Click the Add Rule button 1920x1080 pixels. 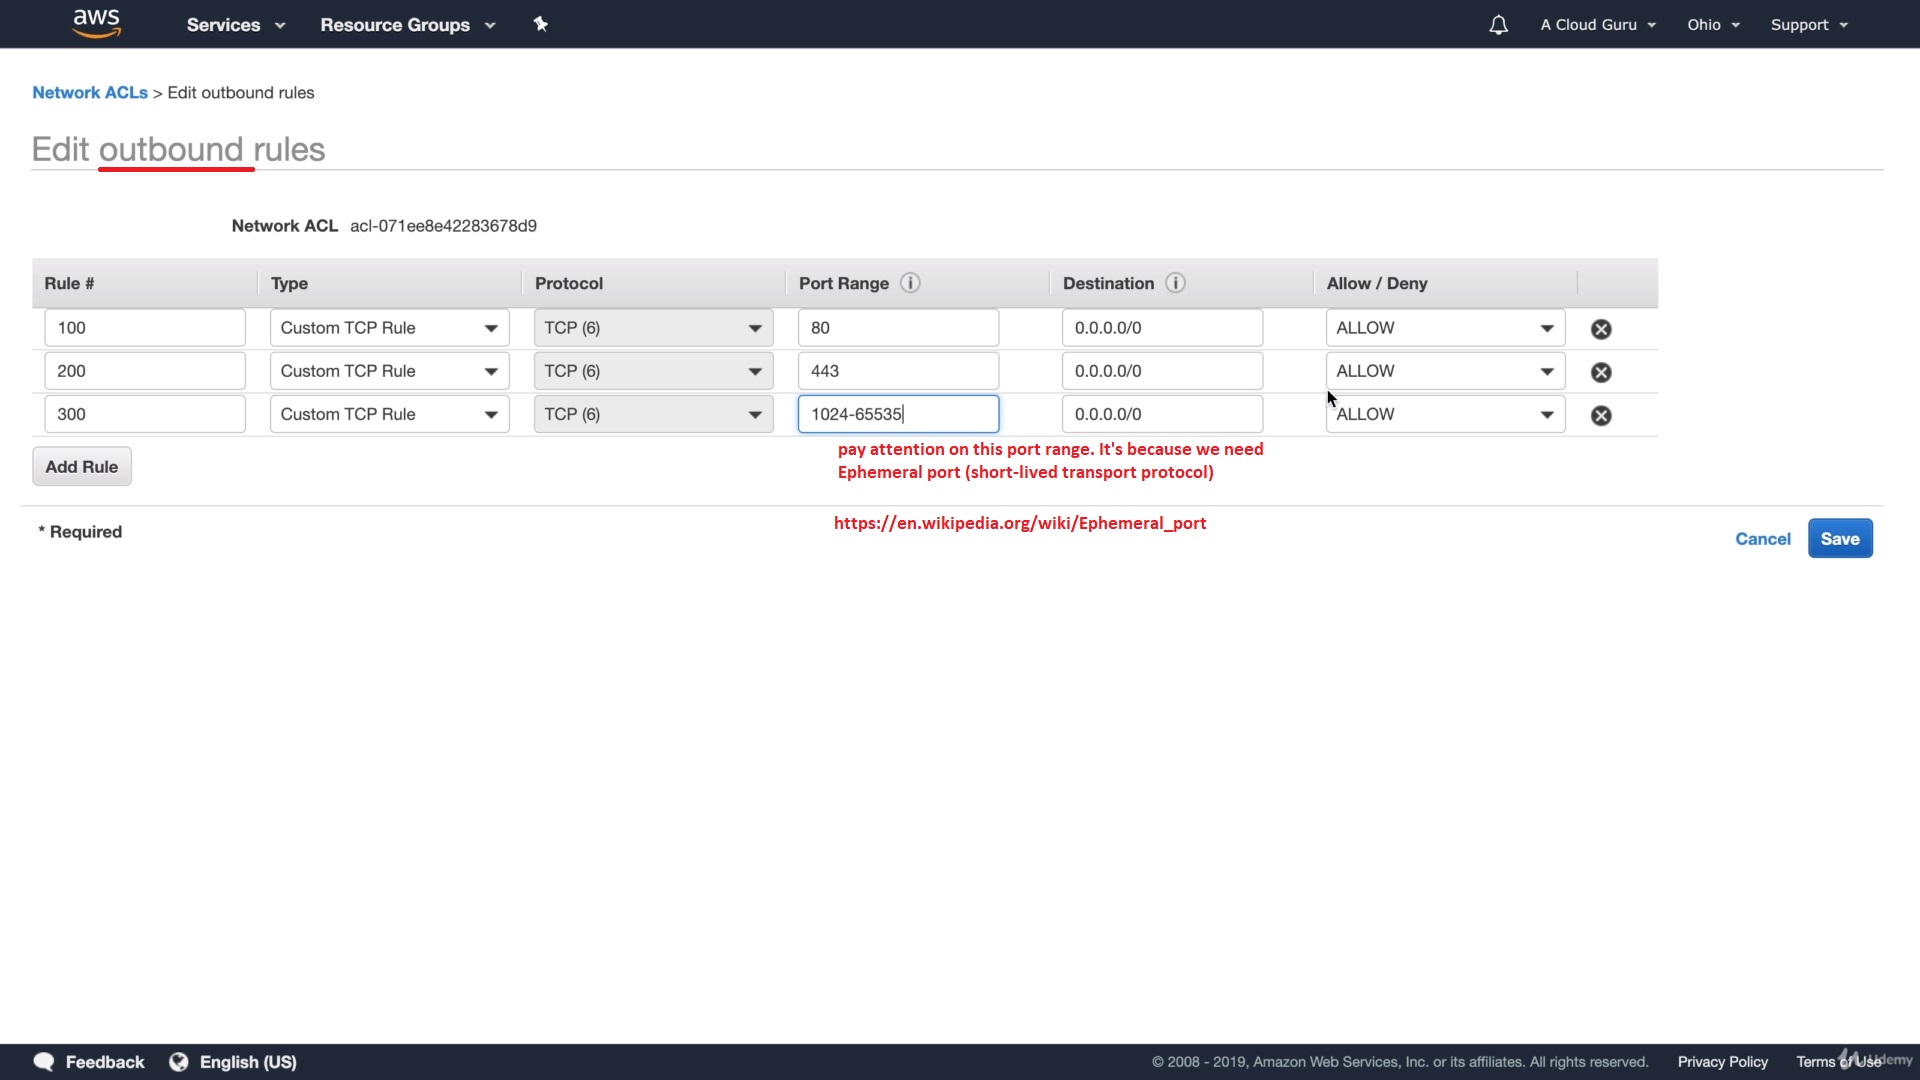coord(82,467)
